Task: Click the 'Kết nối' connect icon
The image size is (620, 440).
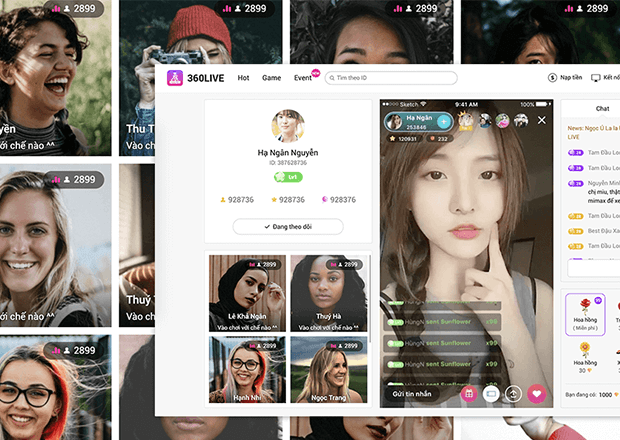Action: click(x=596, y=78)
